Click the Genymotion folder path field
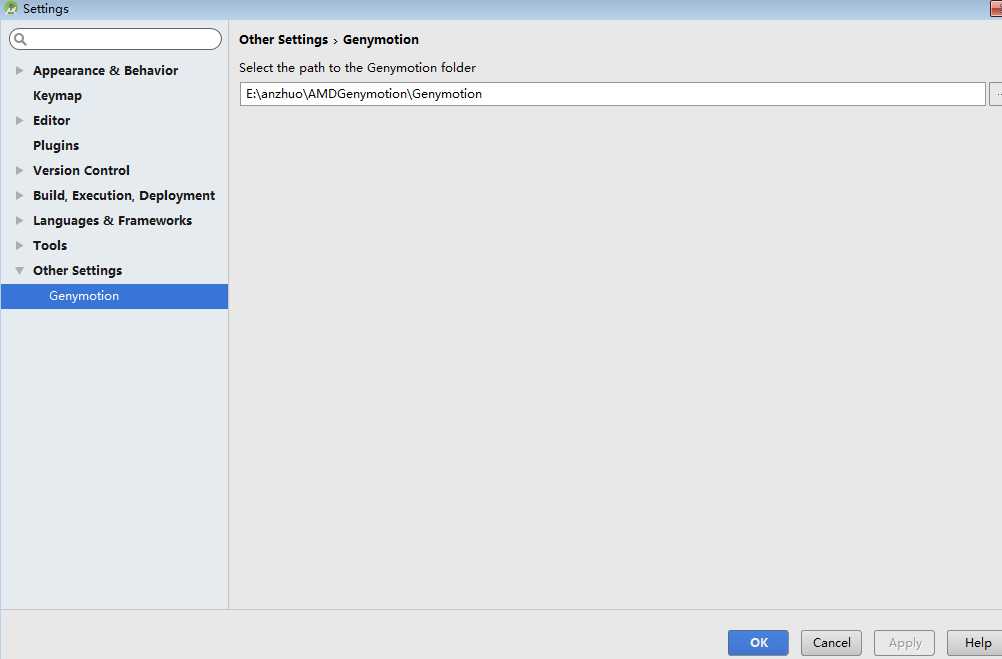 click(612, 94)
